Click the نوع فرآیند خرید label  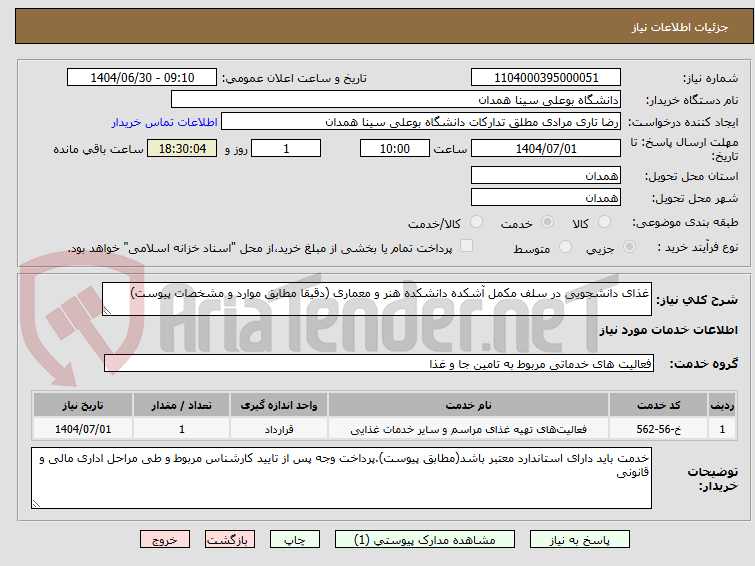click(698, 247)
